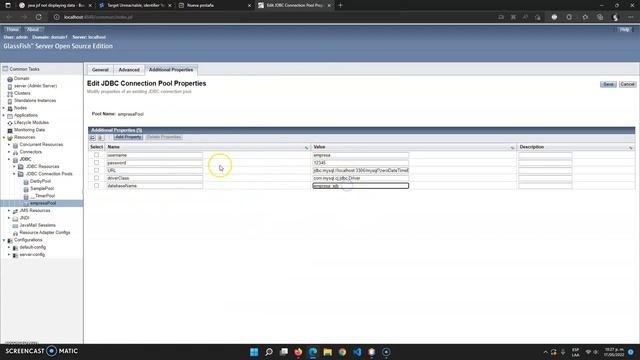Click the server (Admin Server) icon
The height and width of the screenshot is (360, 640).
click(10, 86)
